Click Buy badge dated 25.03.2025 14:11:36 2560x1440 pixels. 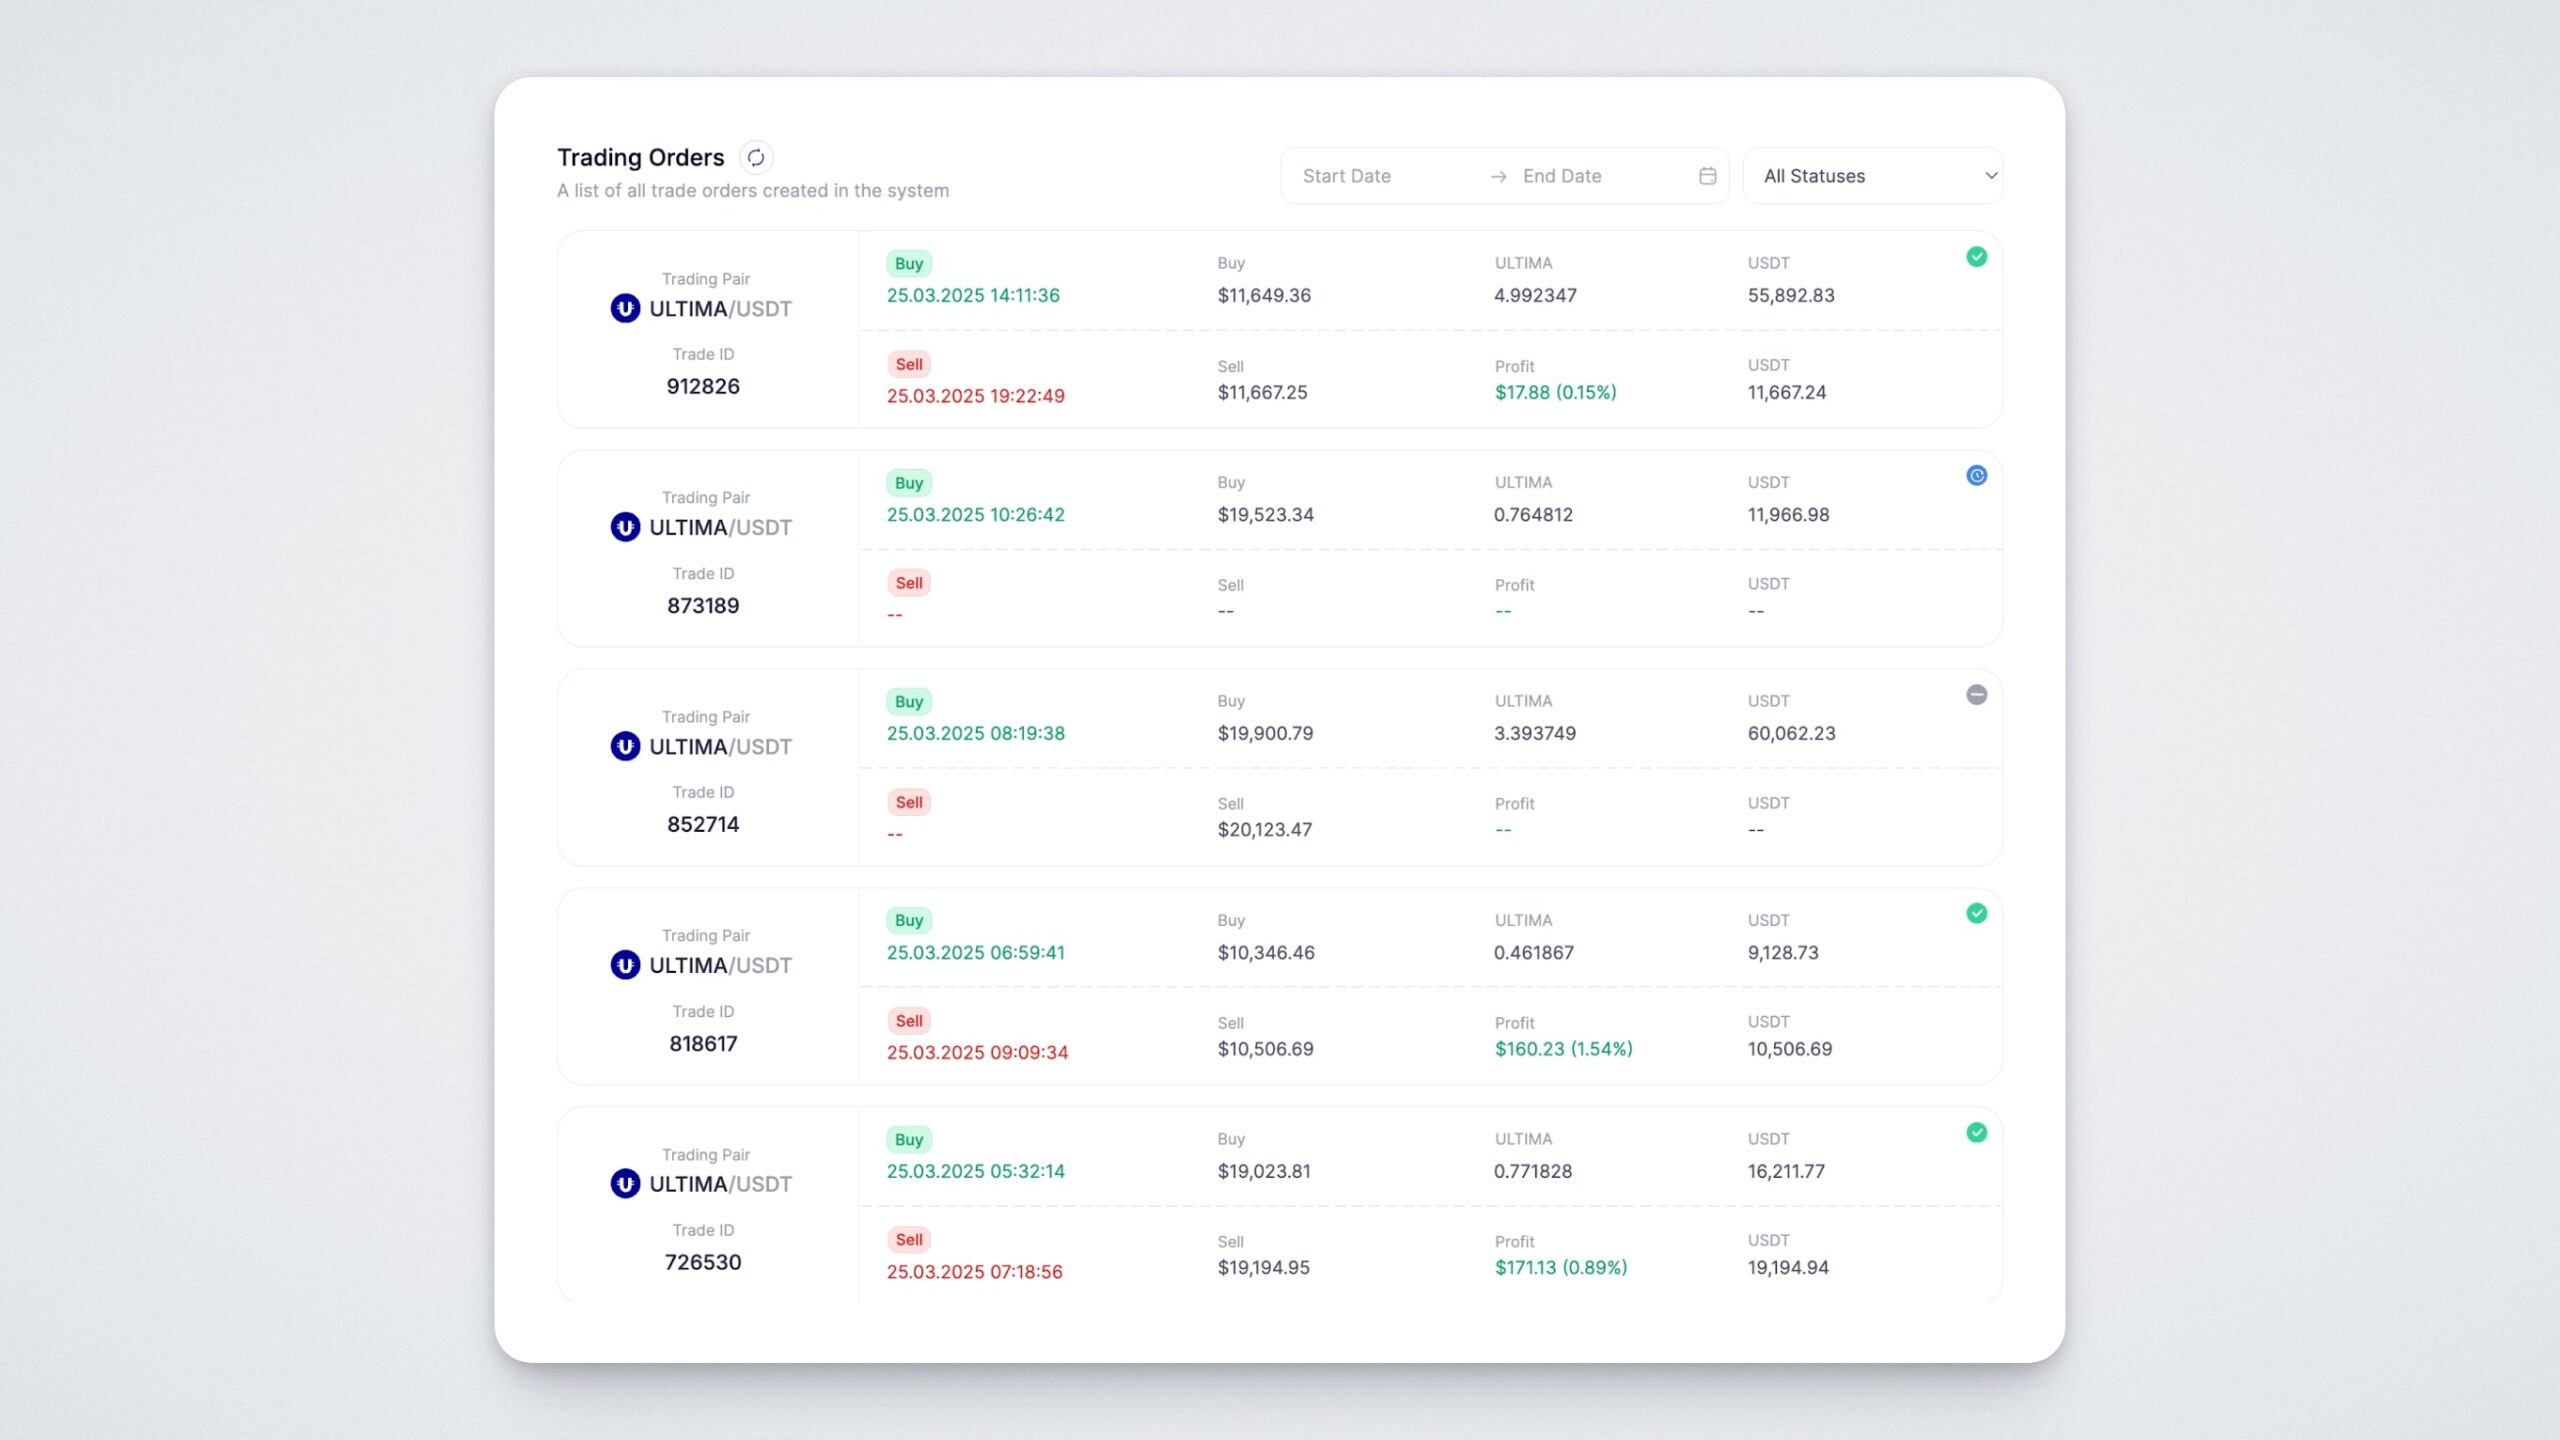click(x=908, y=264)
